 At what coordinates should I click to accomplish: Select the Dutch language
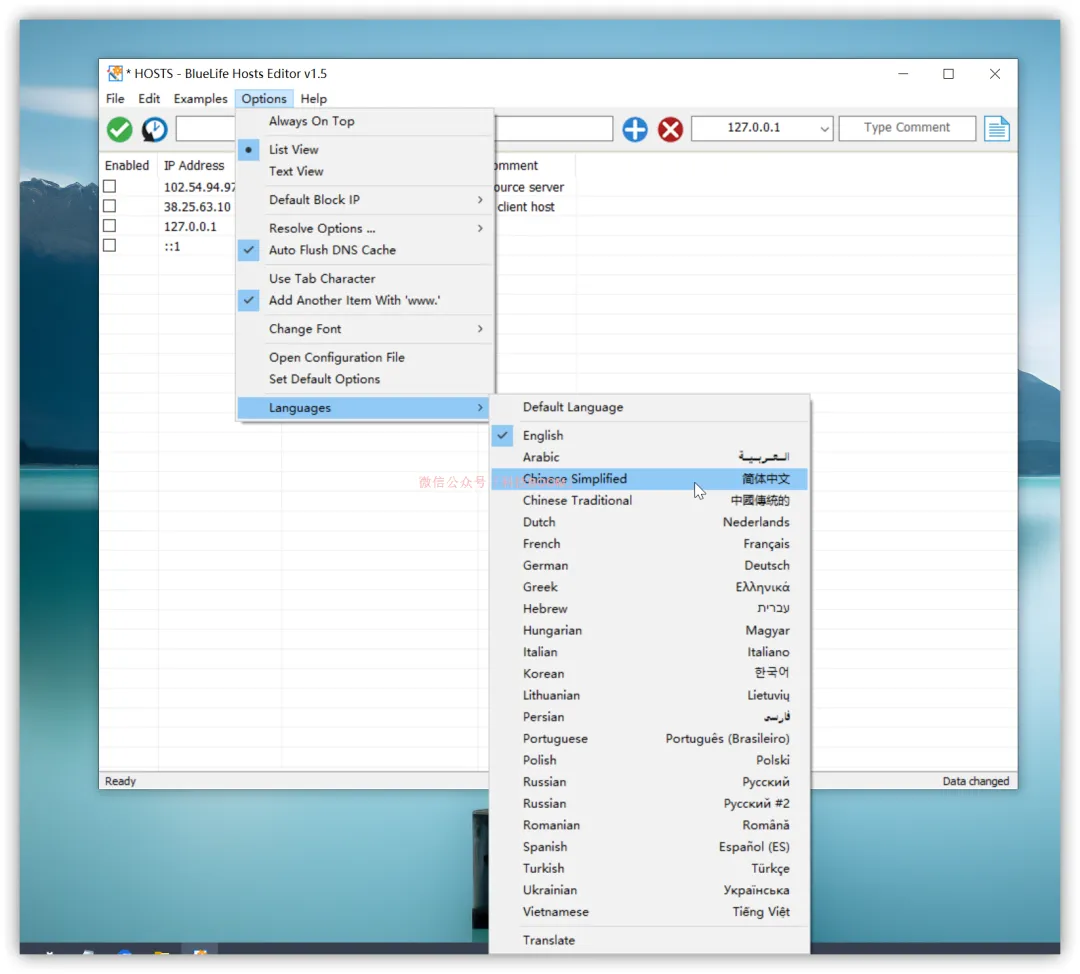[650, 522]
